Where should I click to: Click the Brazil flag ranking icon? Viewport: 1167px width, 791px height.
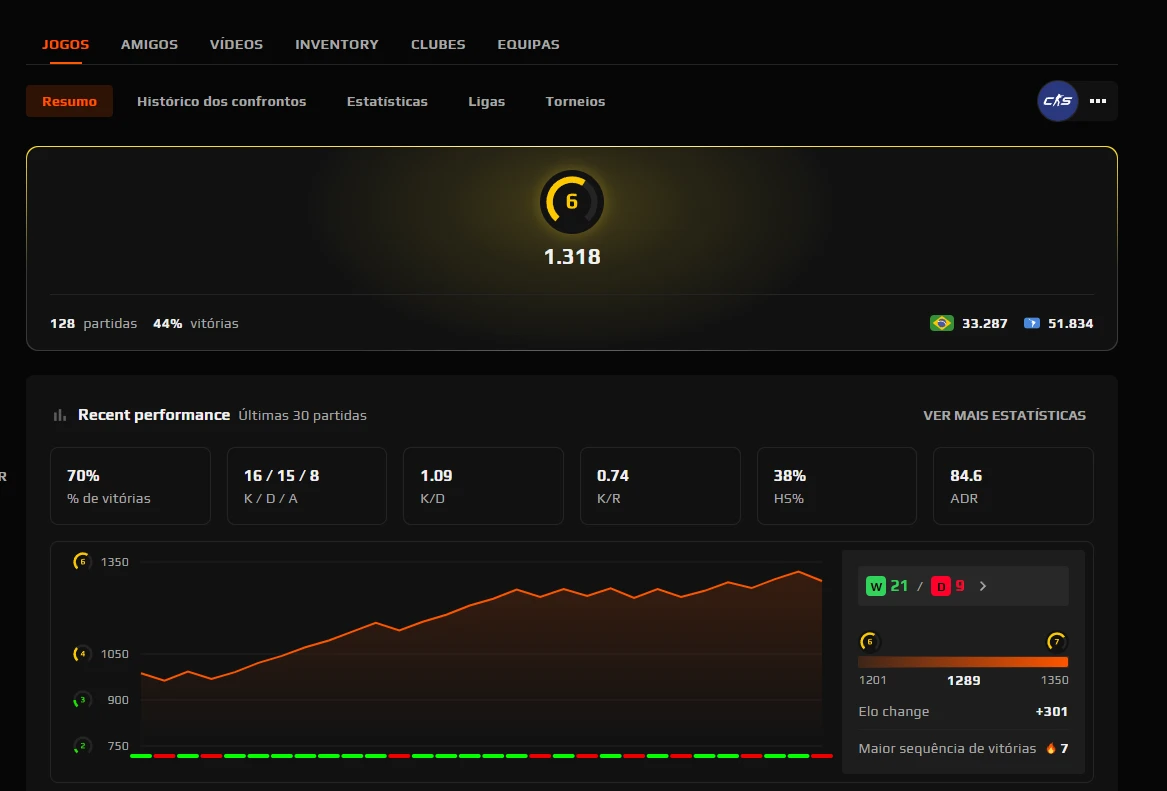[941, 323]
